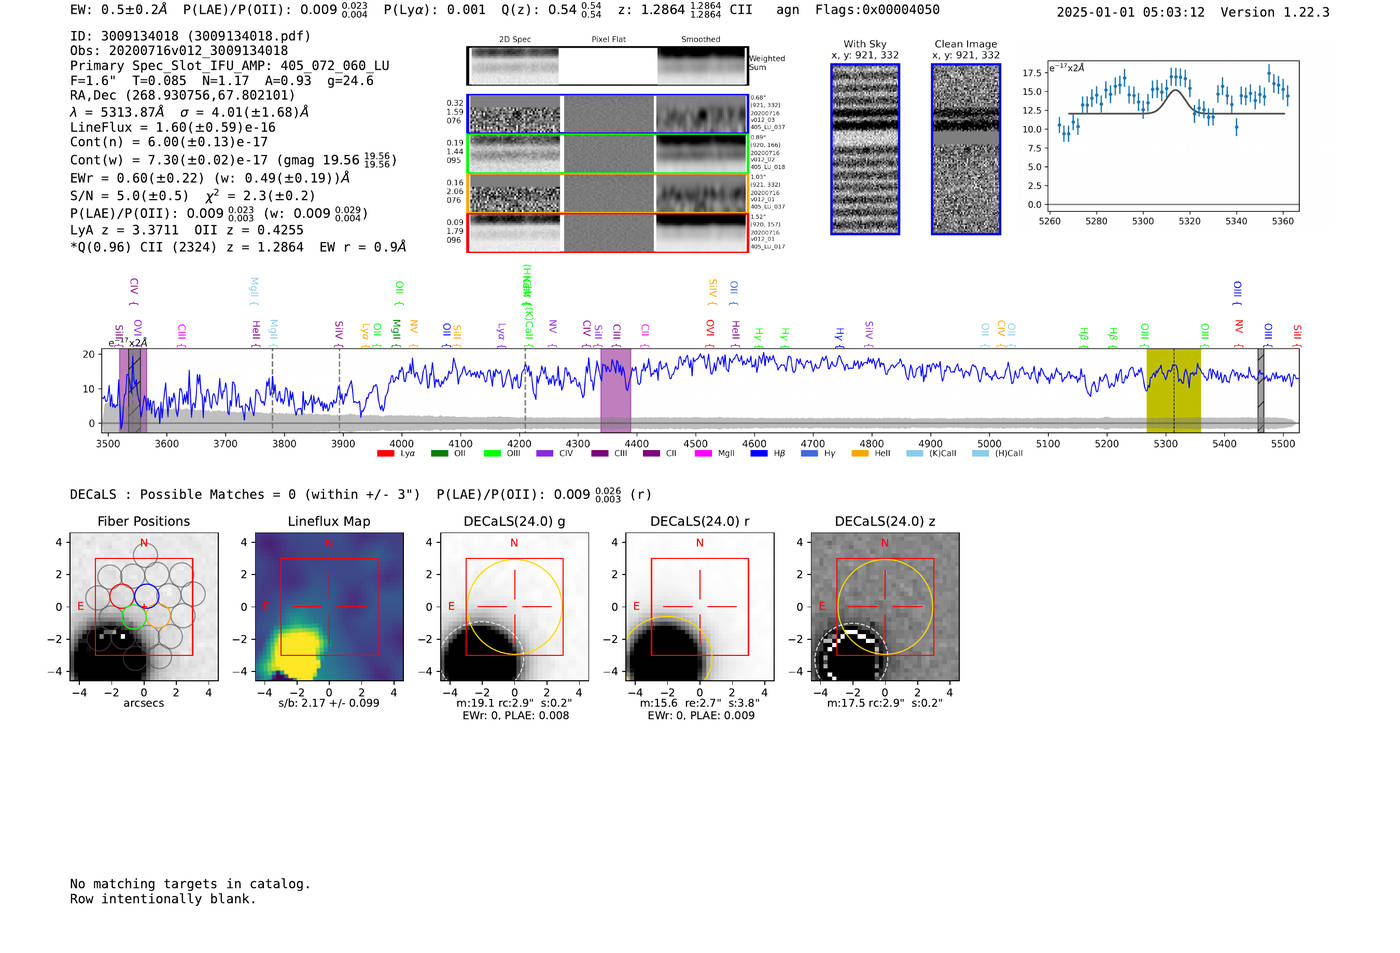Click the Clean Image cutout
This screenshot has width=1400, height=953.
click(x=966, y=149)
